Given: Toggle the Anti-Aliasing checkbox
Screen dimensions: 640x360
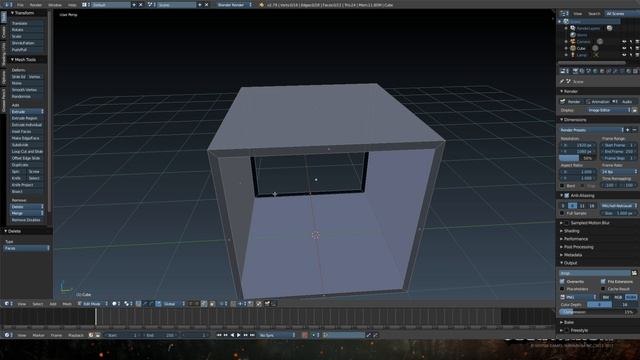Looking at the screenshot, I should 567,196.
